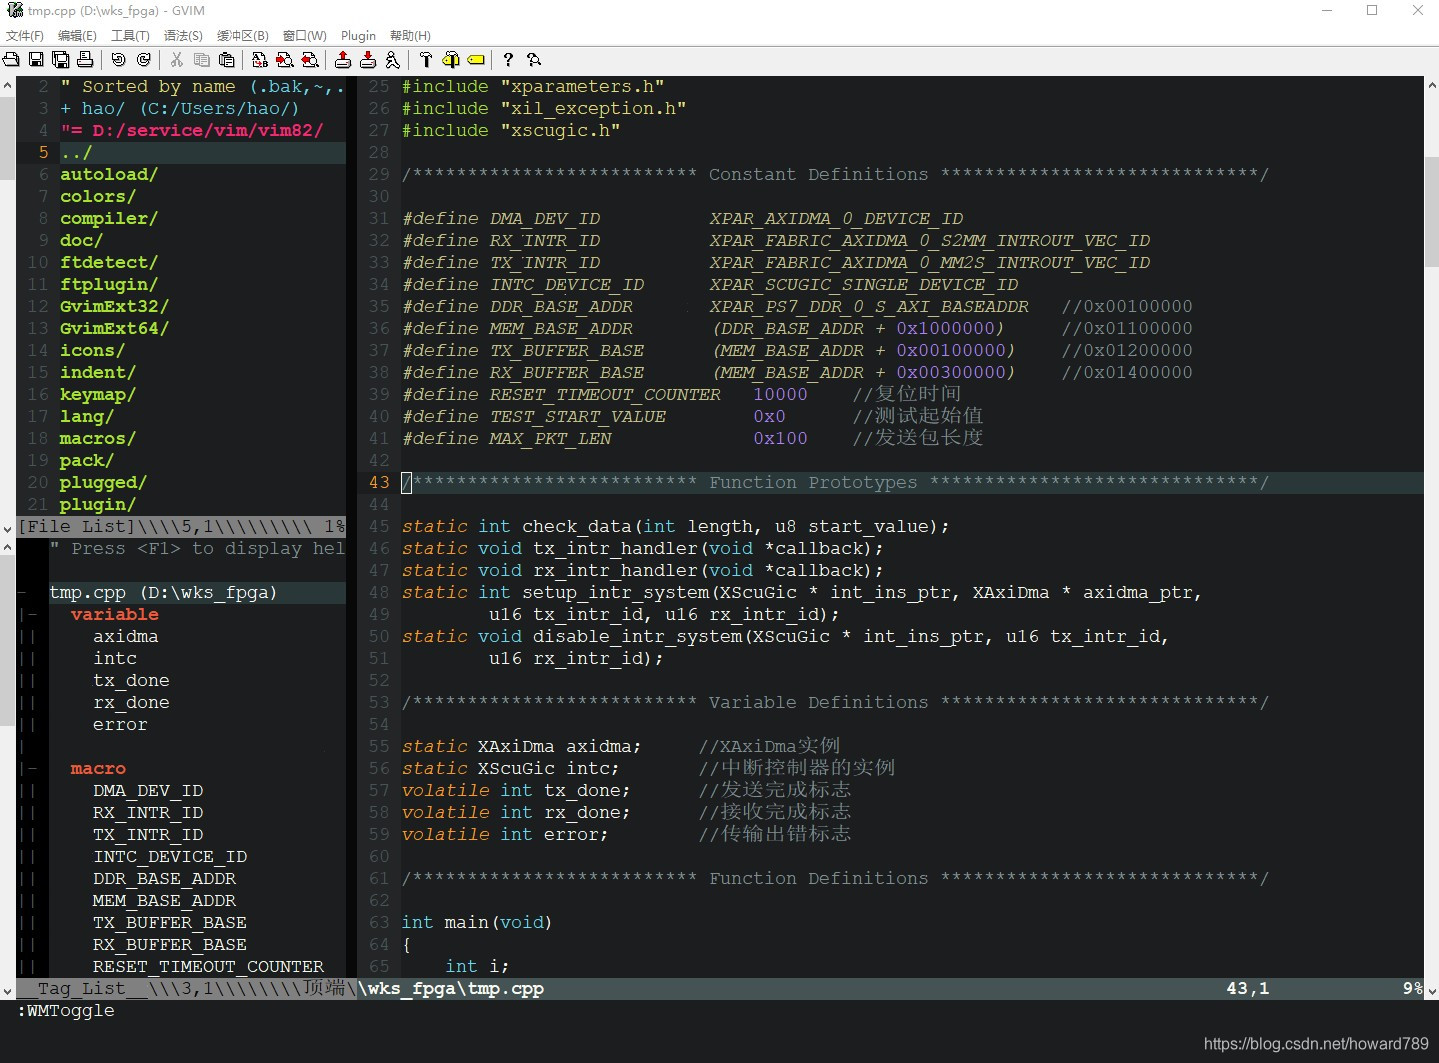Open the Plugin menu
Image resolution: width=1439 pixels, height=1063 pixels.
(x=358, y=36)
